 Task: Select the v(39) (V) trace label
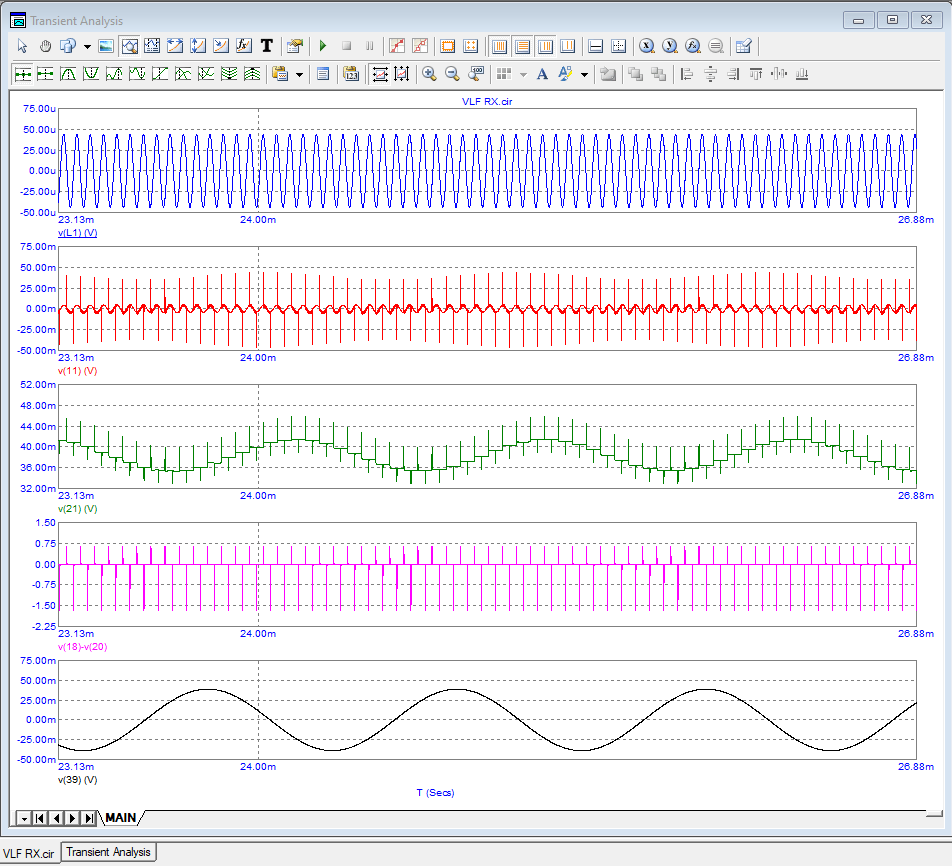pyautogui.click(x=78, y=779)
